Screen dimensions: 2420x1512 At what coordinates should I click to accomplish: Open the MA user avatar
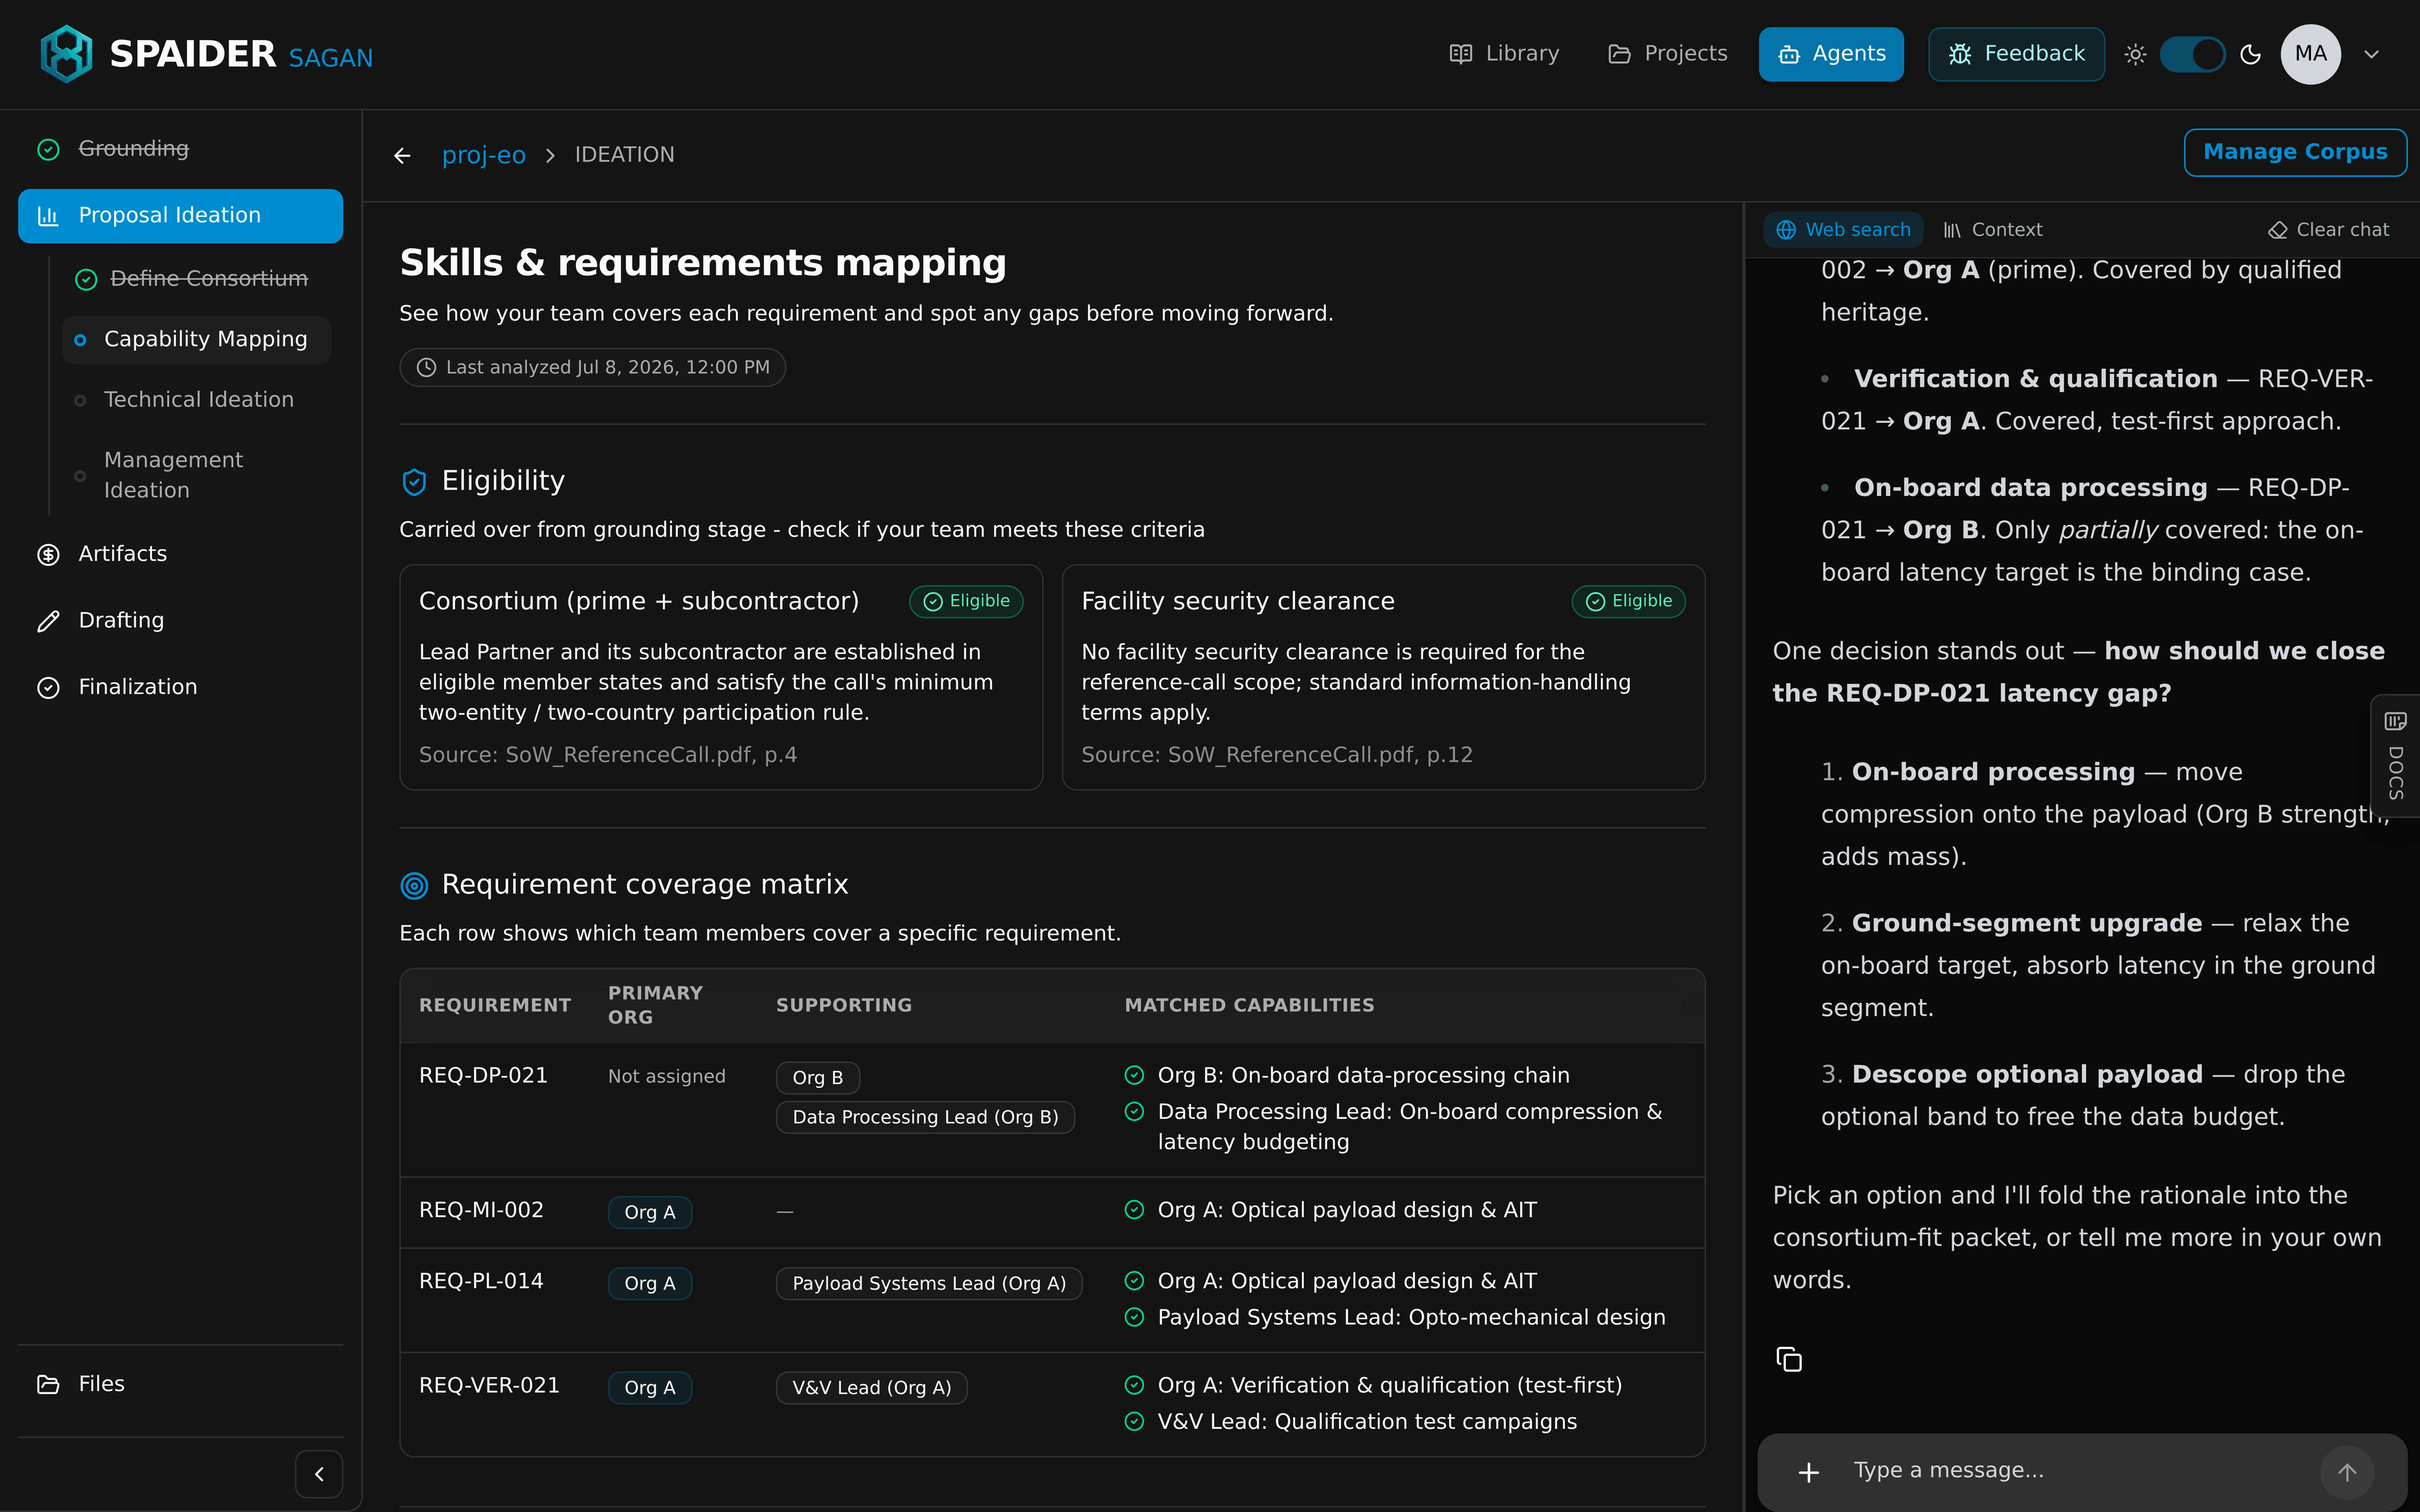click(x=2310, y=54)
